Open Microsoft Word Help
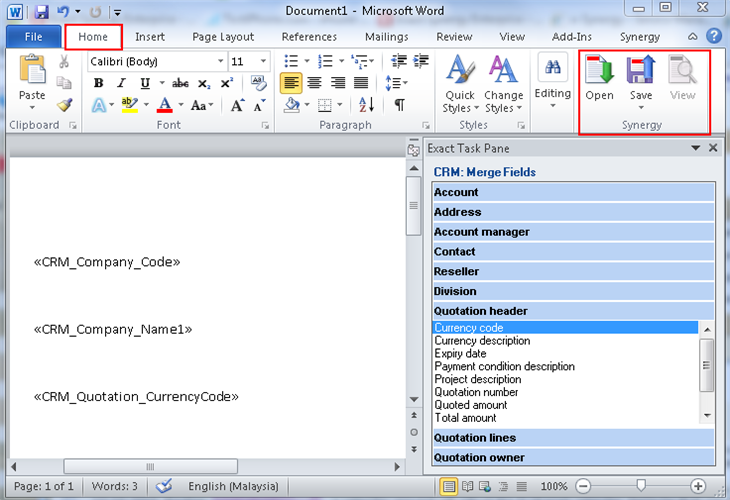This screenshot has width=730, height=500. (x=714, y=36)
